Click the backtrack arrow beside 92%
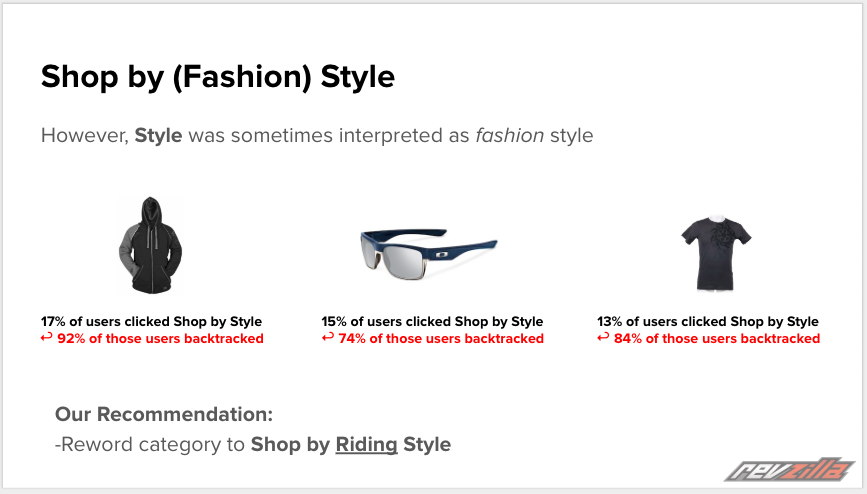 46,338
